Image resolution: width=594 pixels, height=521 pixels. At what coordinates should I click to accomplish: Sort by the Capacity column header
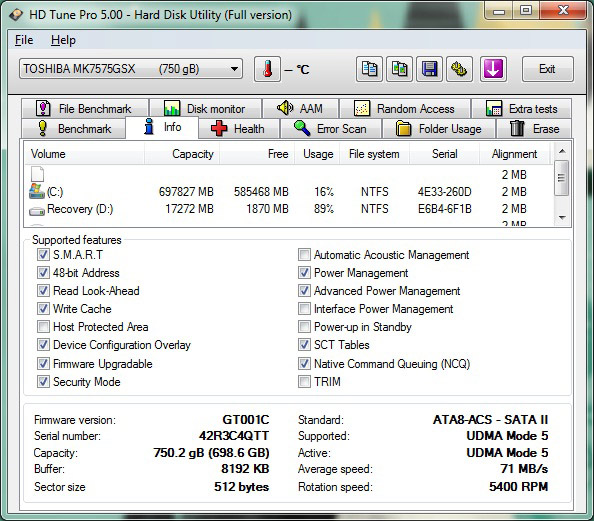click(181, 154)
